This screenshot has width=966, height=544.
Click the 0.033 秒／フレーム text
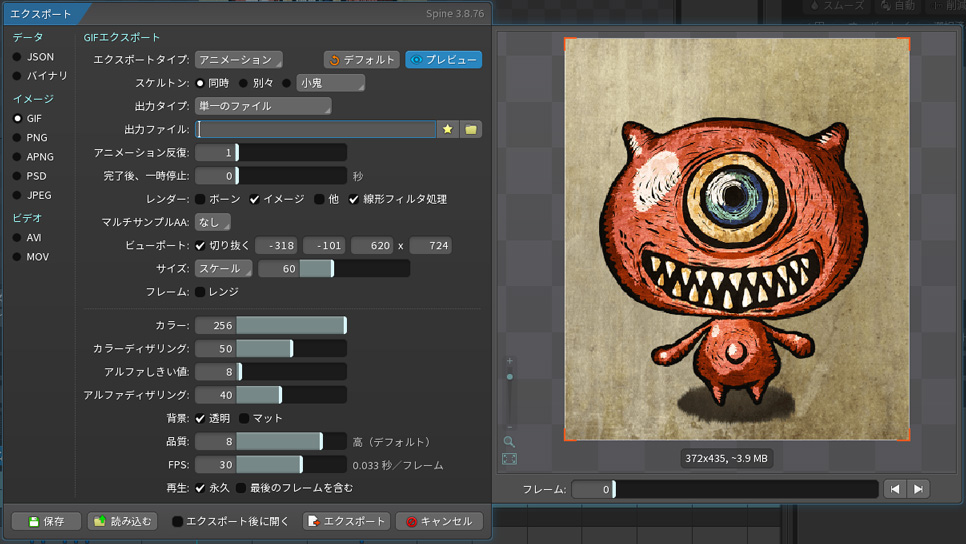398,465
